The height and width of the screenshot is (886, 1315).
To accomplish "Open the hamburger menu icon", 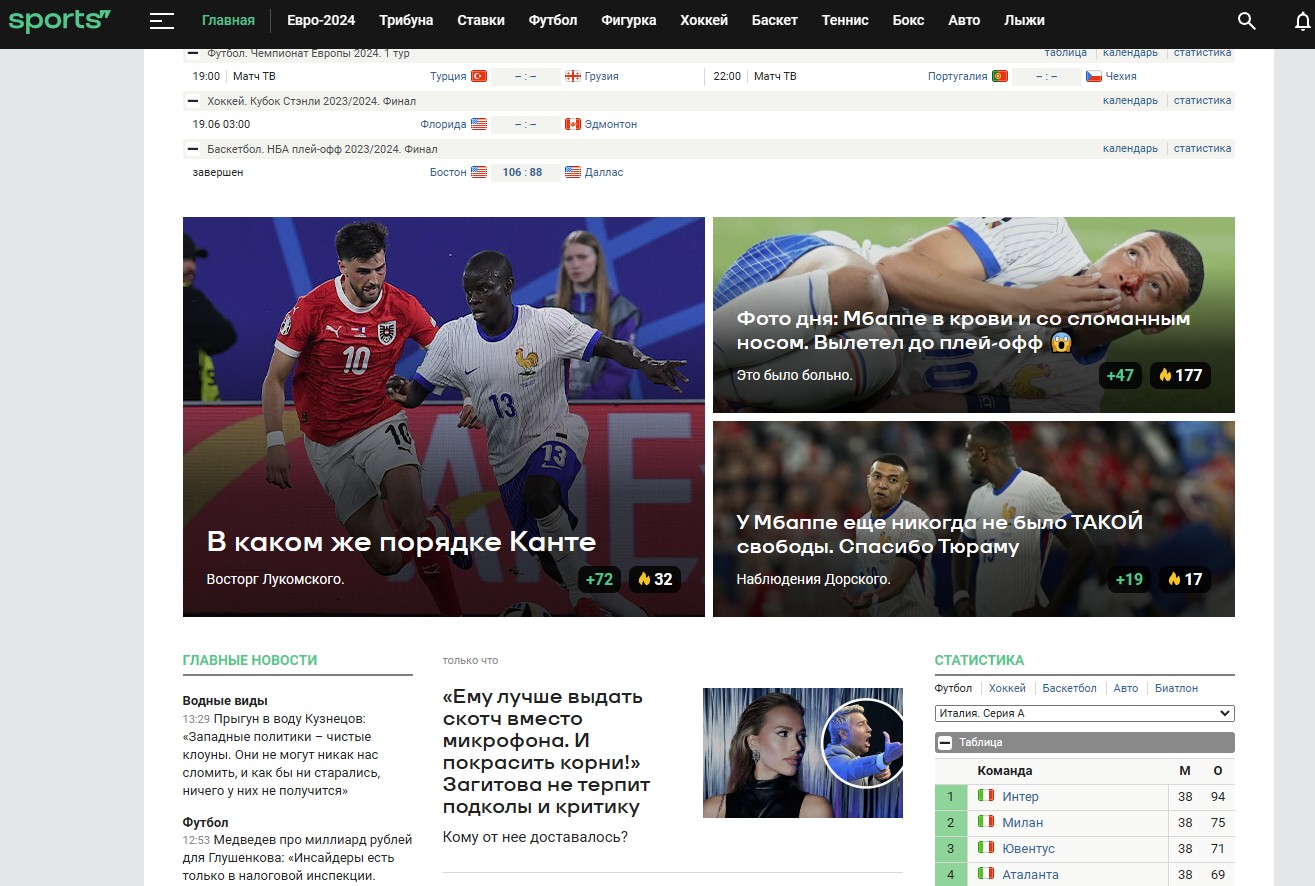I will pyautogui.click(x=162, y=20).
